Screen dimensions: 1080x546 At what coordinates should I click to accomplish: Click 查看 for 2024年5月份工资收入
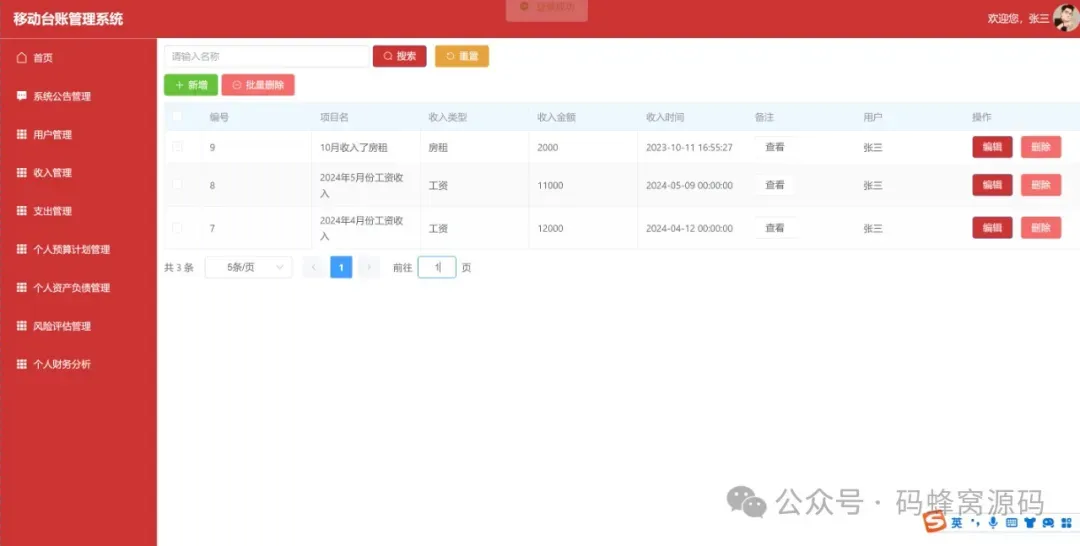point(775,185)
